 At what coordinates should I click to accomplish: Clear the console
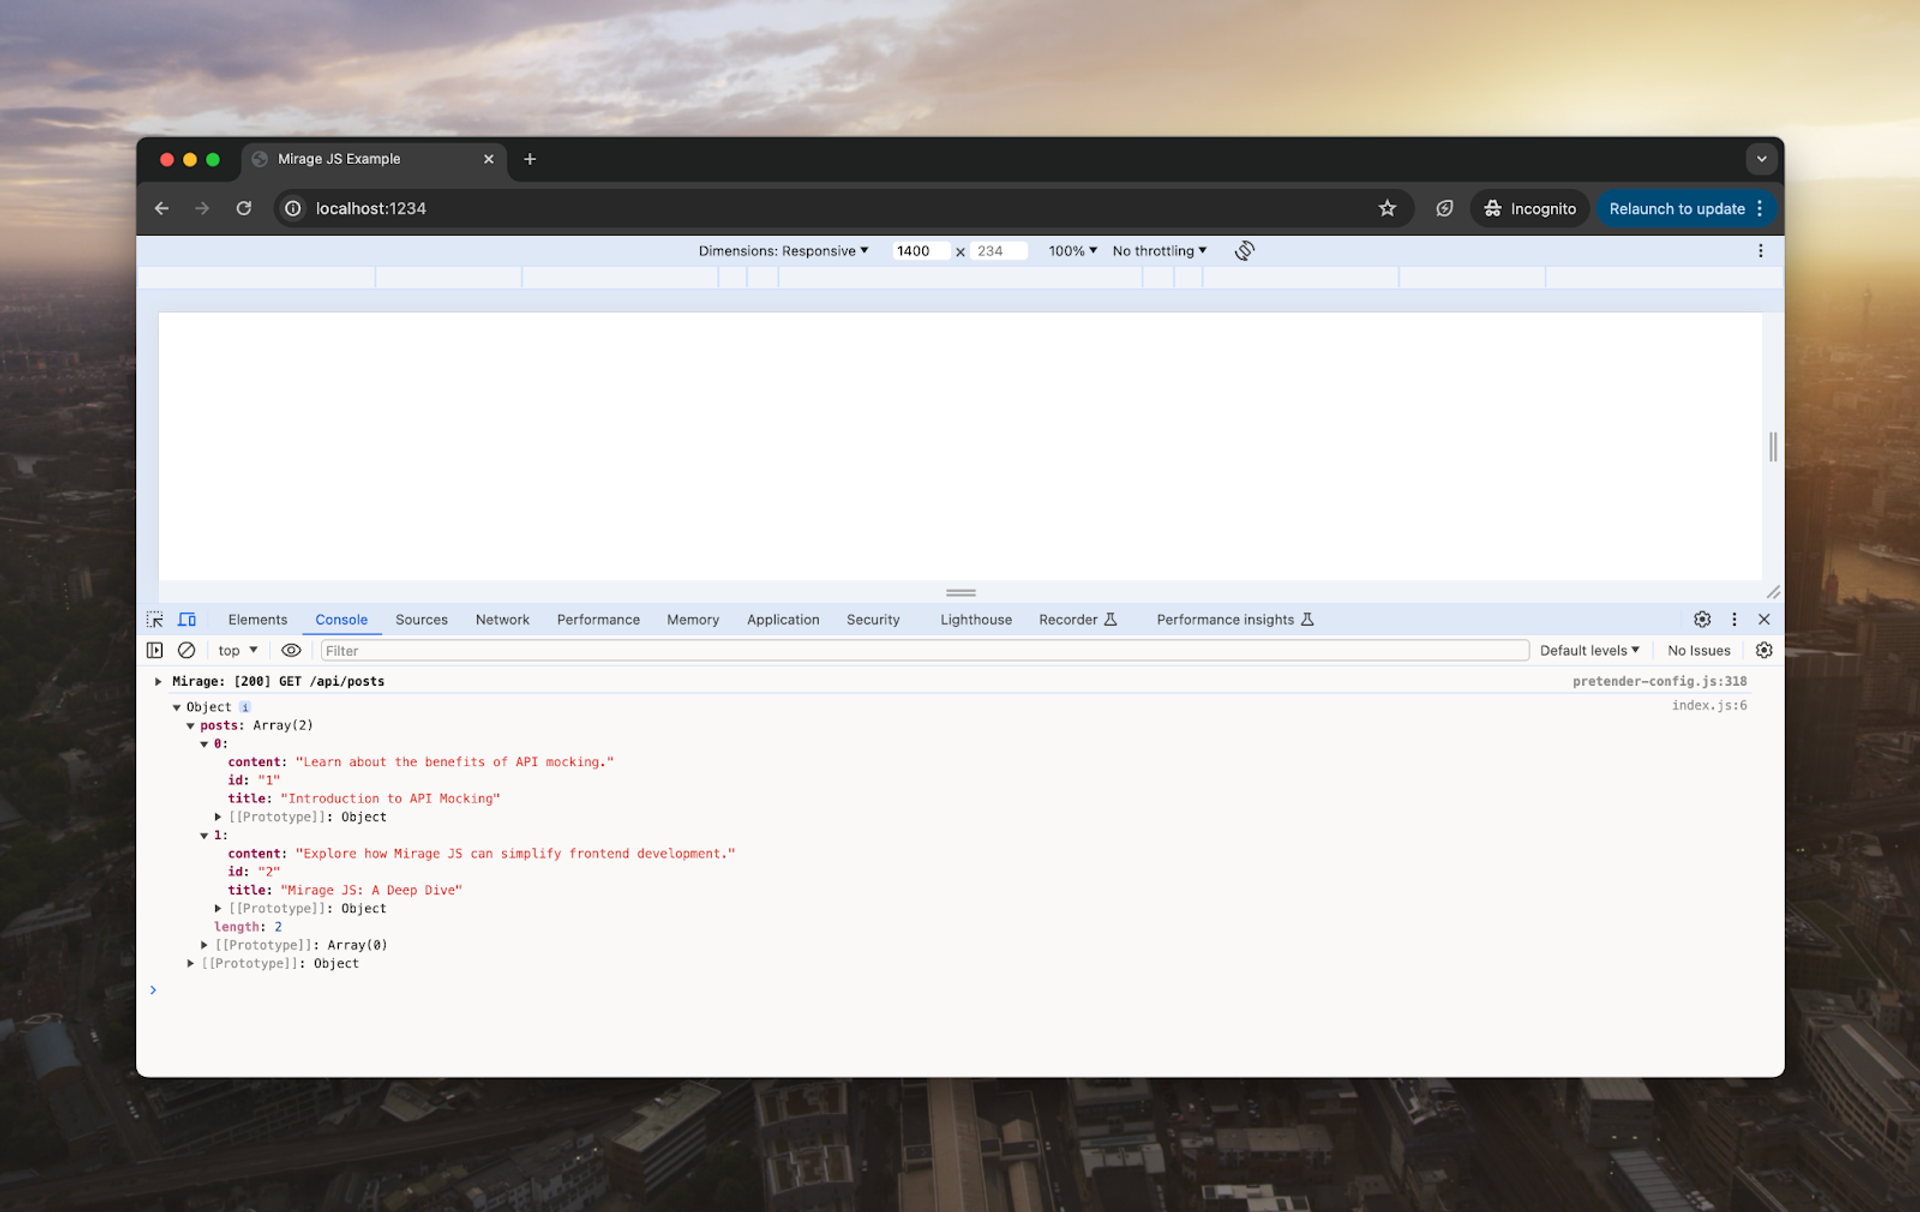(x=186, y=650)
